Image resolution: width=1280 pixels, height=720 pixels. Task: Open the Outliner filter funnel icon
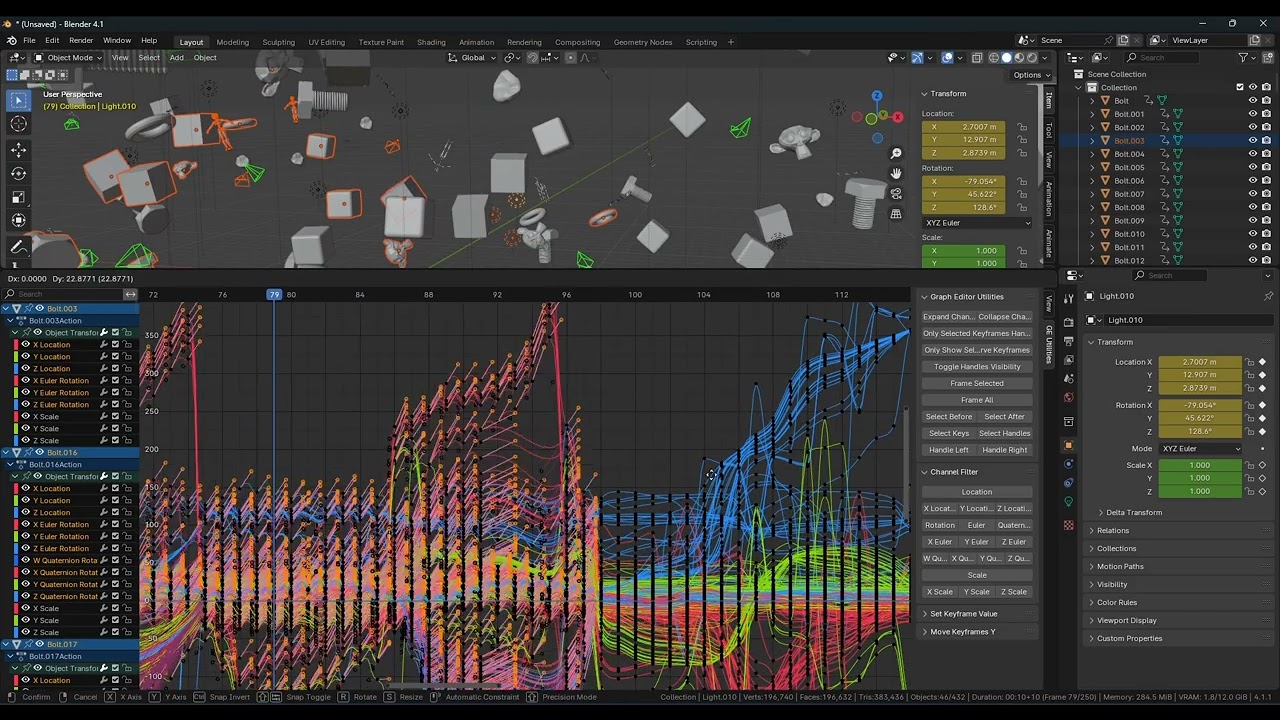(1243, 57)
